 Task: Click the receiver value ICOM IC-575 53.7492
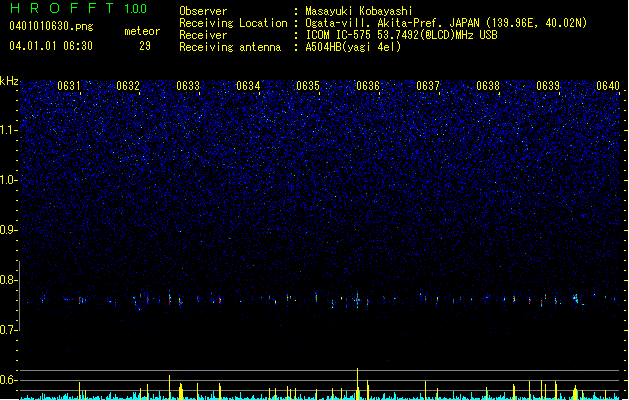tap(401, 35)
